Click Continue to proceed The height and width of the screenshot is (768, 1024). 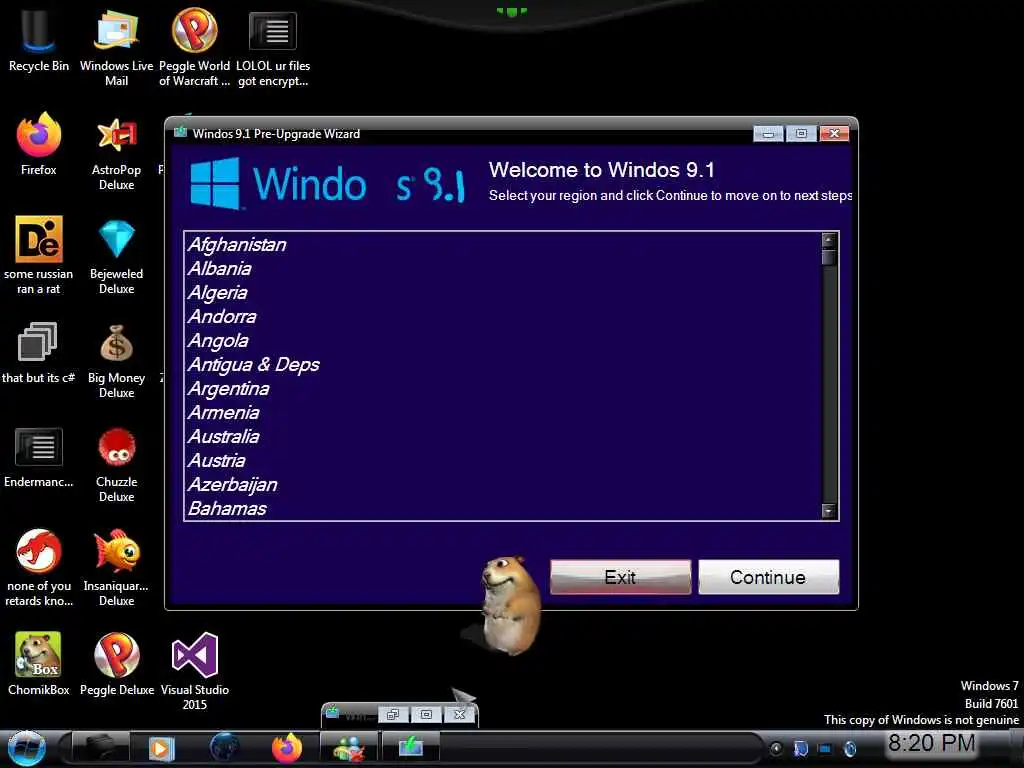click(x=768, y=577)
